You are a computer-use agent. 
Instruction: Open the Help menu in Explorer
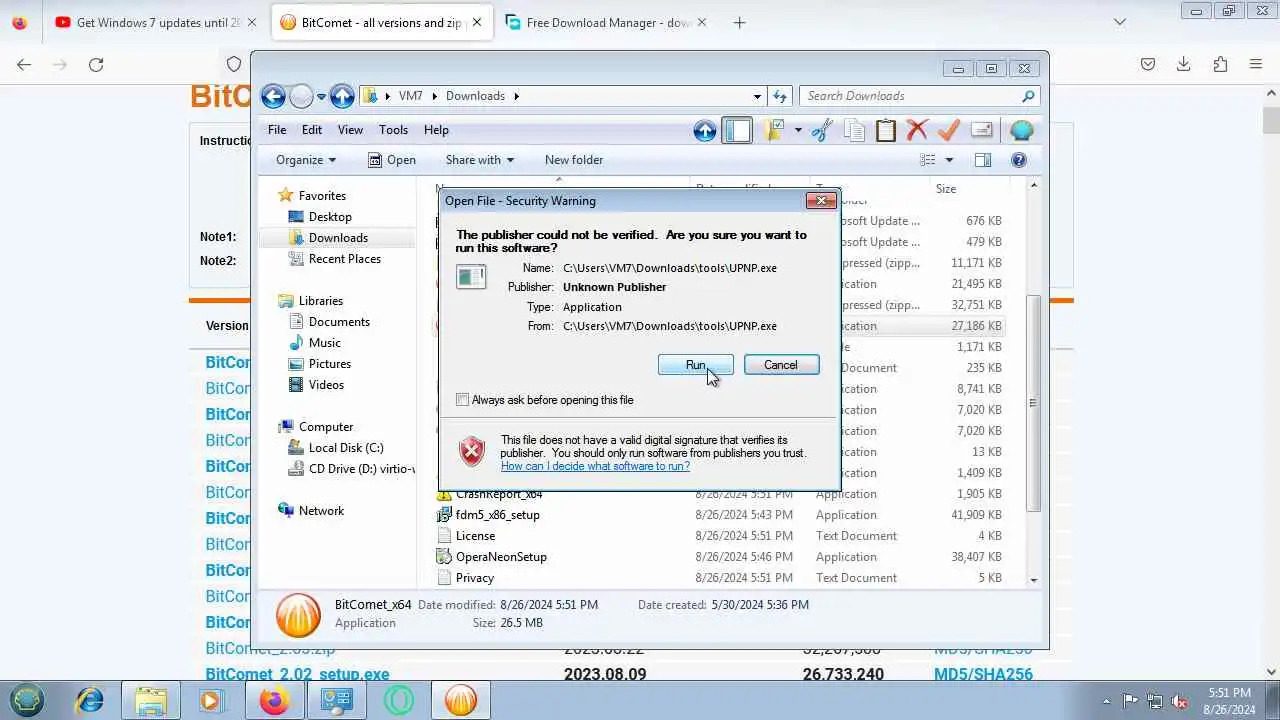pos(436,130)
